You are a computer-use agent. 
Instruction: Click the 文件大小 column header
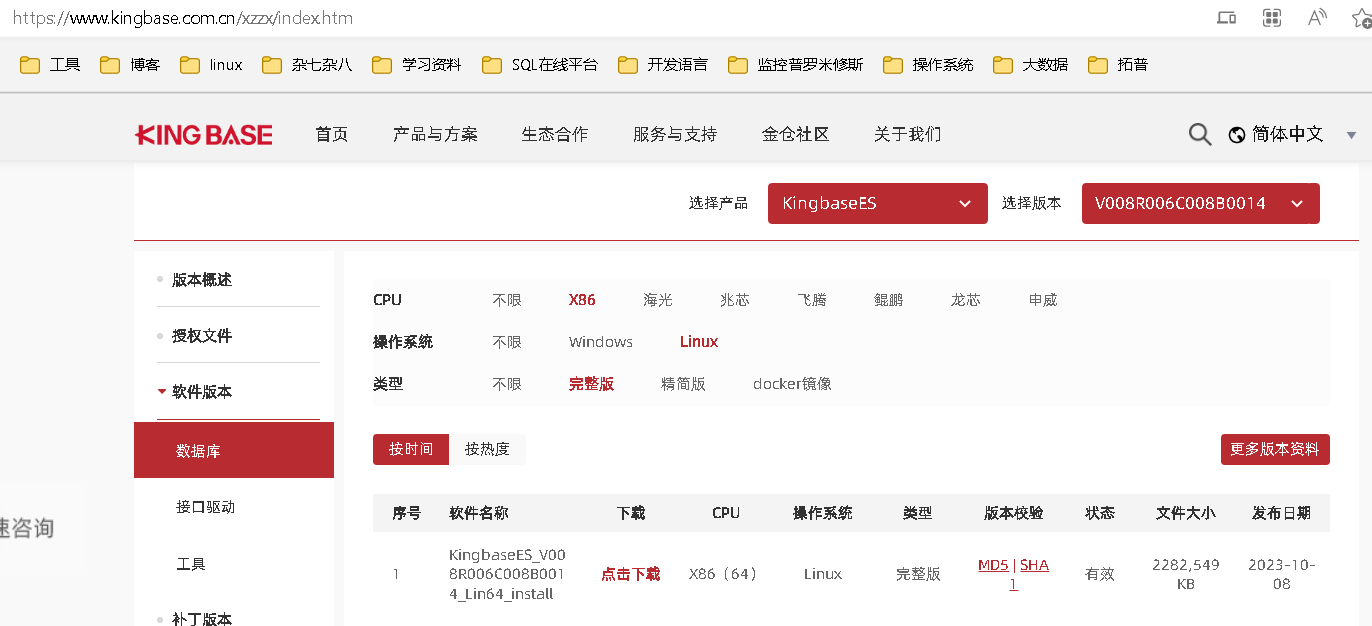click(1186, 513)
